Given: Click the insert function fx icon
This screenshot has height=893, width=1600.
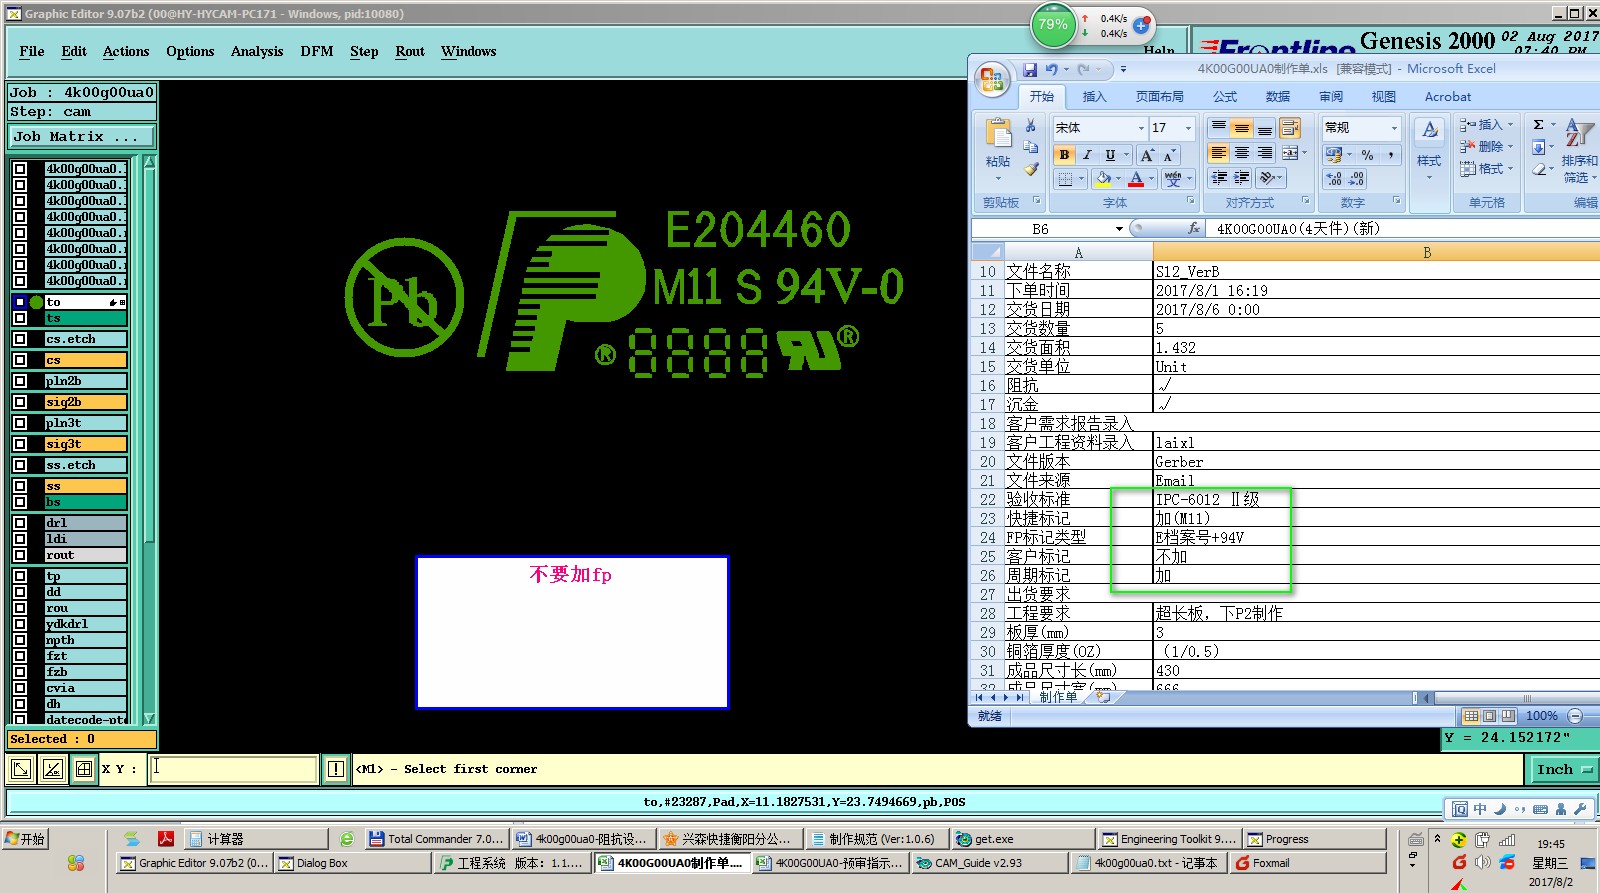Looking at the screenshot, I should [1194, 228].
